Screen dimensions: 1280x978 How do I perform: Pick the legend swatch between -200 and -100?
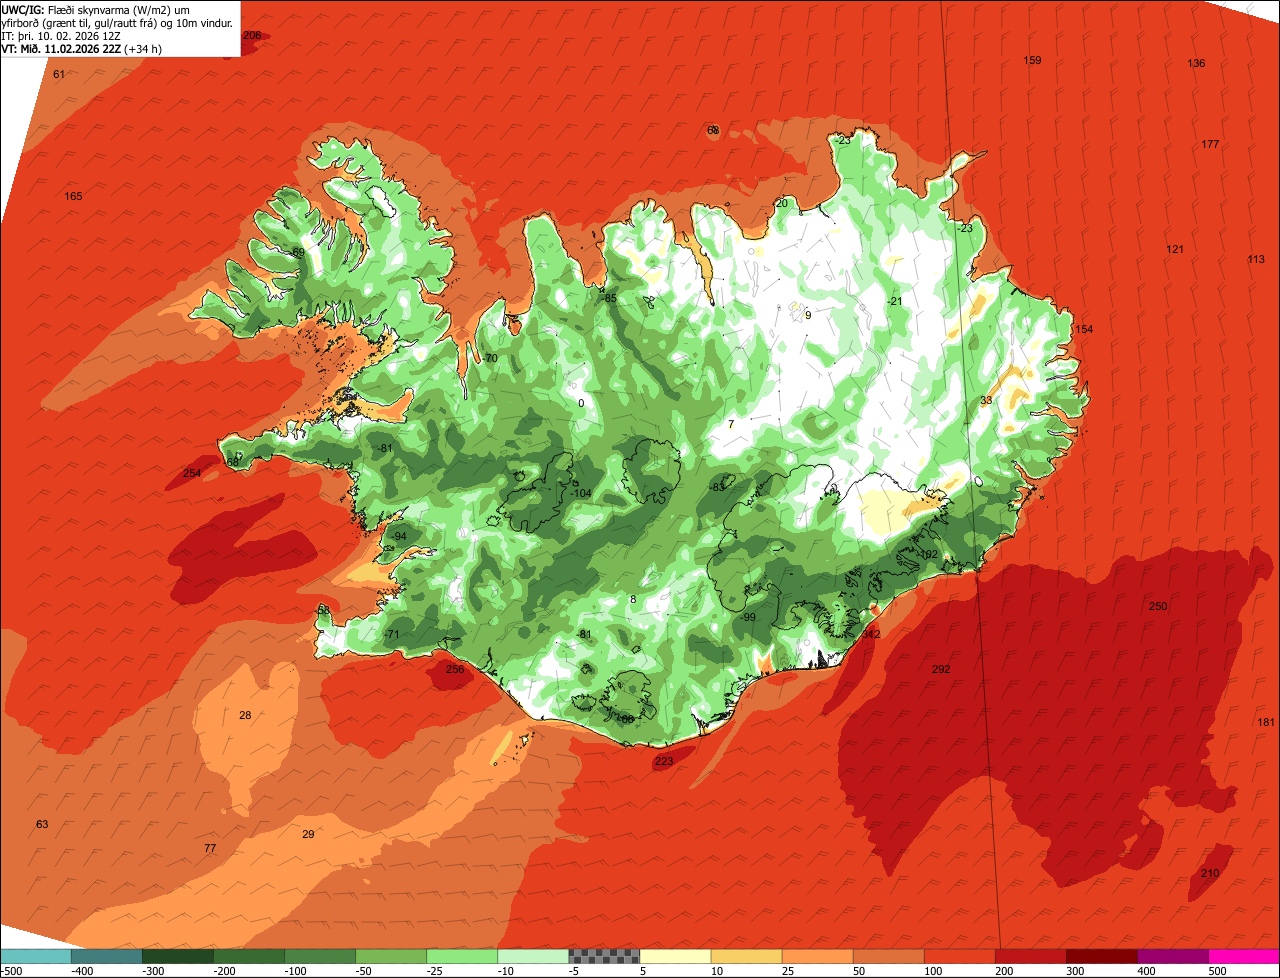[x=249, y=956]
